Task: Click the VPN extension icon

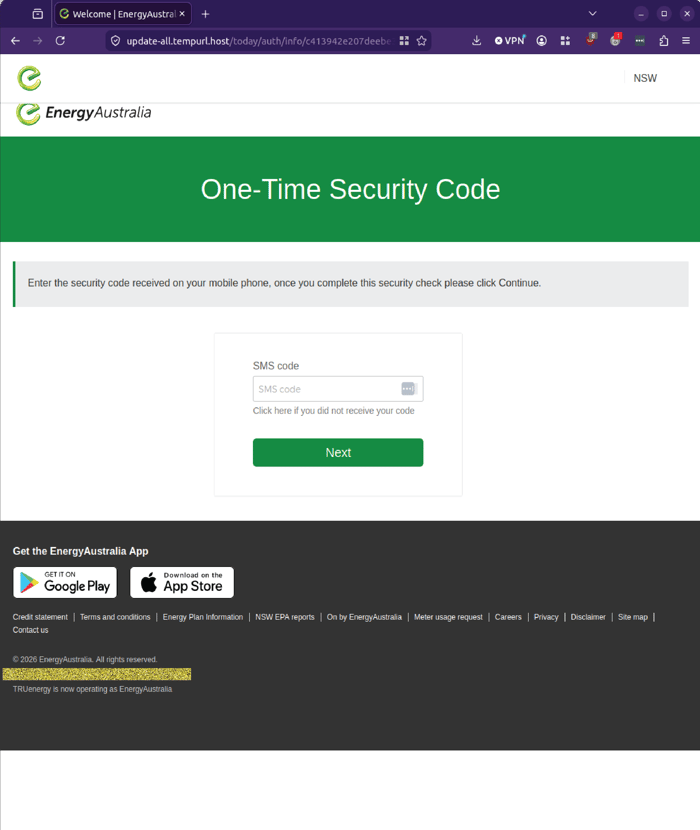Action: [509, 41]
